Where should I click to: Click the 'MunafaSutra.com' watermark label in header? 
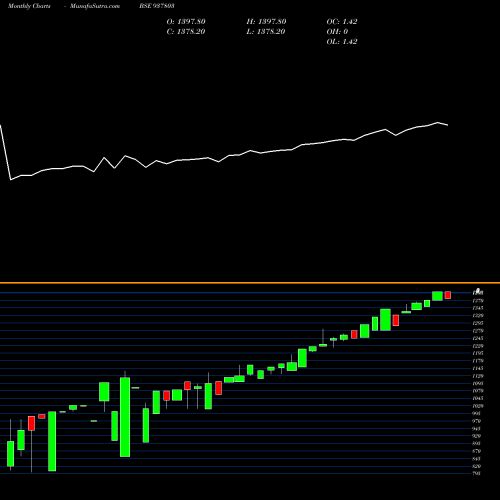pyautogui.click(x=95, y=6)
